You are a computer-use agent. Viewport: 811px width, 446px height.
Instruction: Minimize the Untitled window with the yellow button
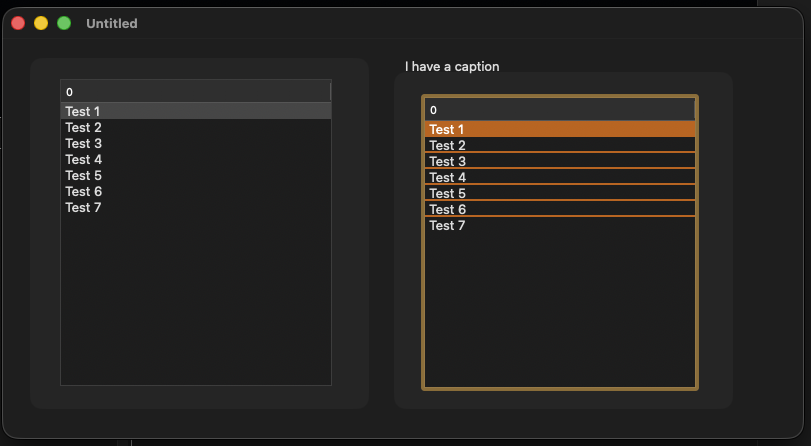point(41,23)
